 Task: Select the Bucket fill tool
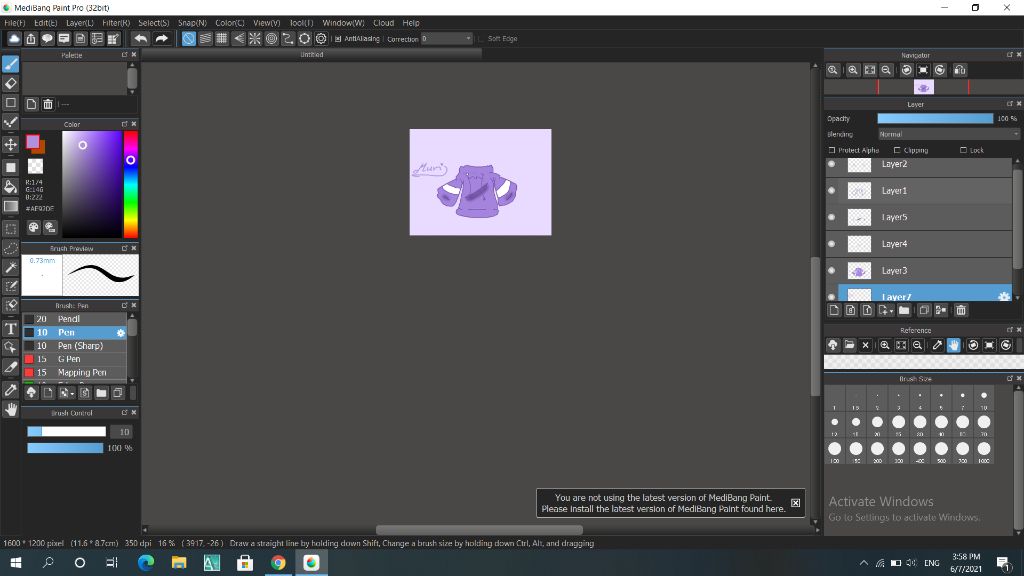pos(10,187)
